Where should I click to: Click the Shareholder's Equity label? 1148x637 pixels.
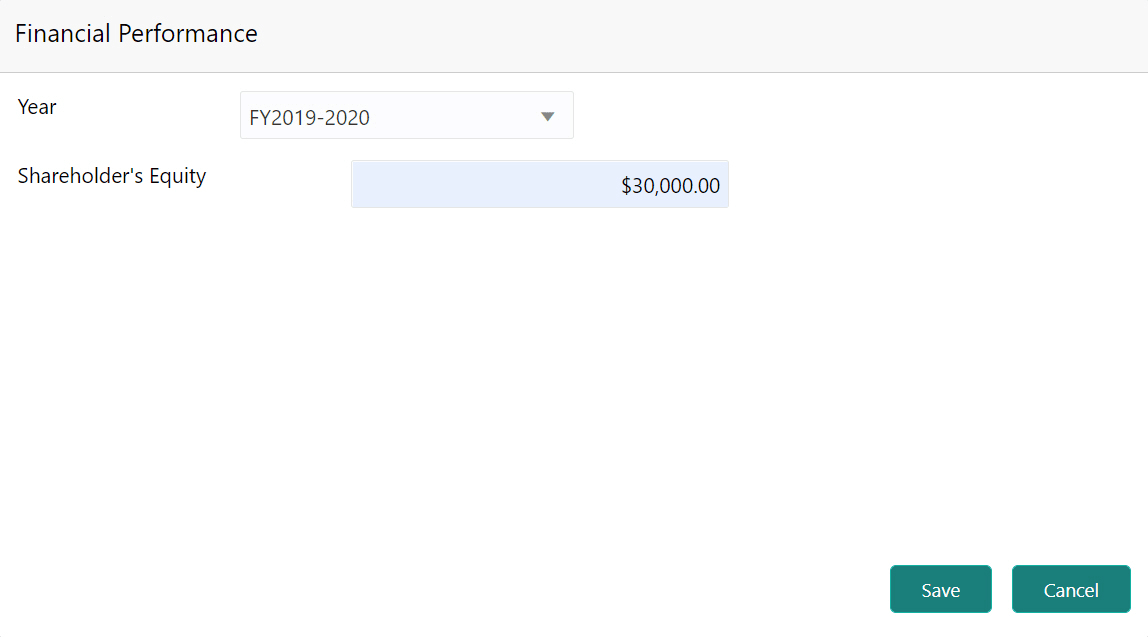(x=112, y=176)
